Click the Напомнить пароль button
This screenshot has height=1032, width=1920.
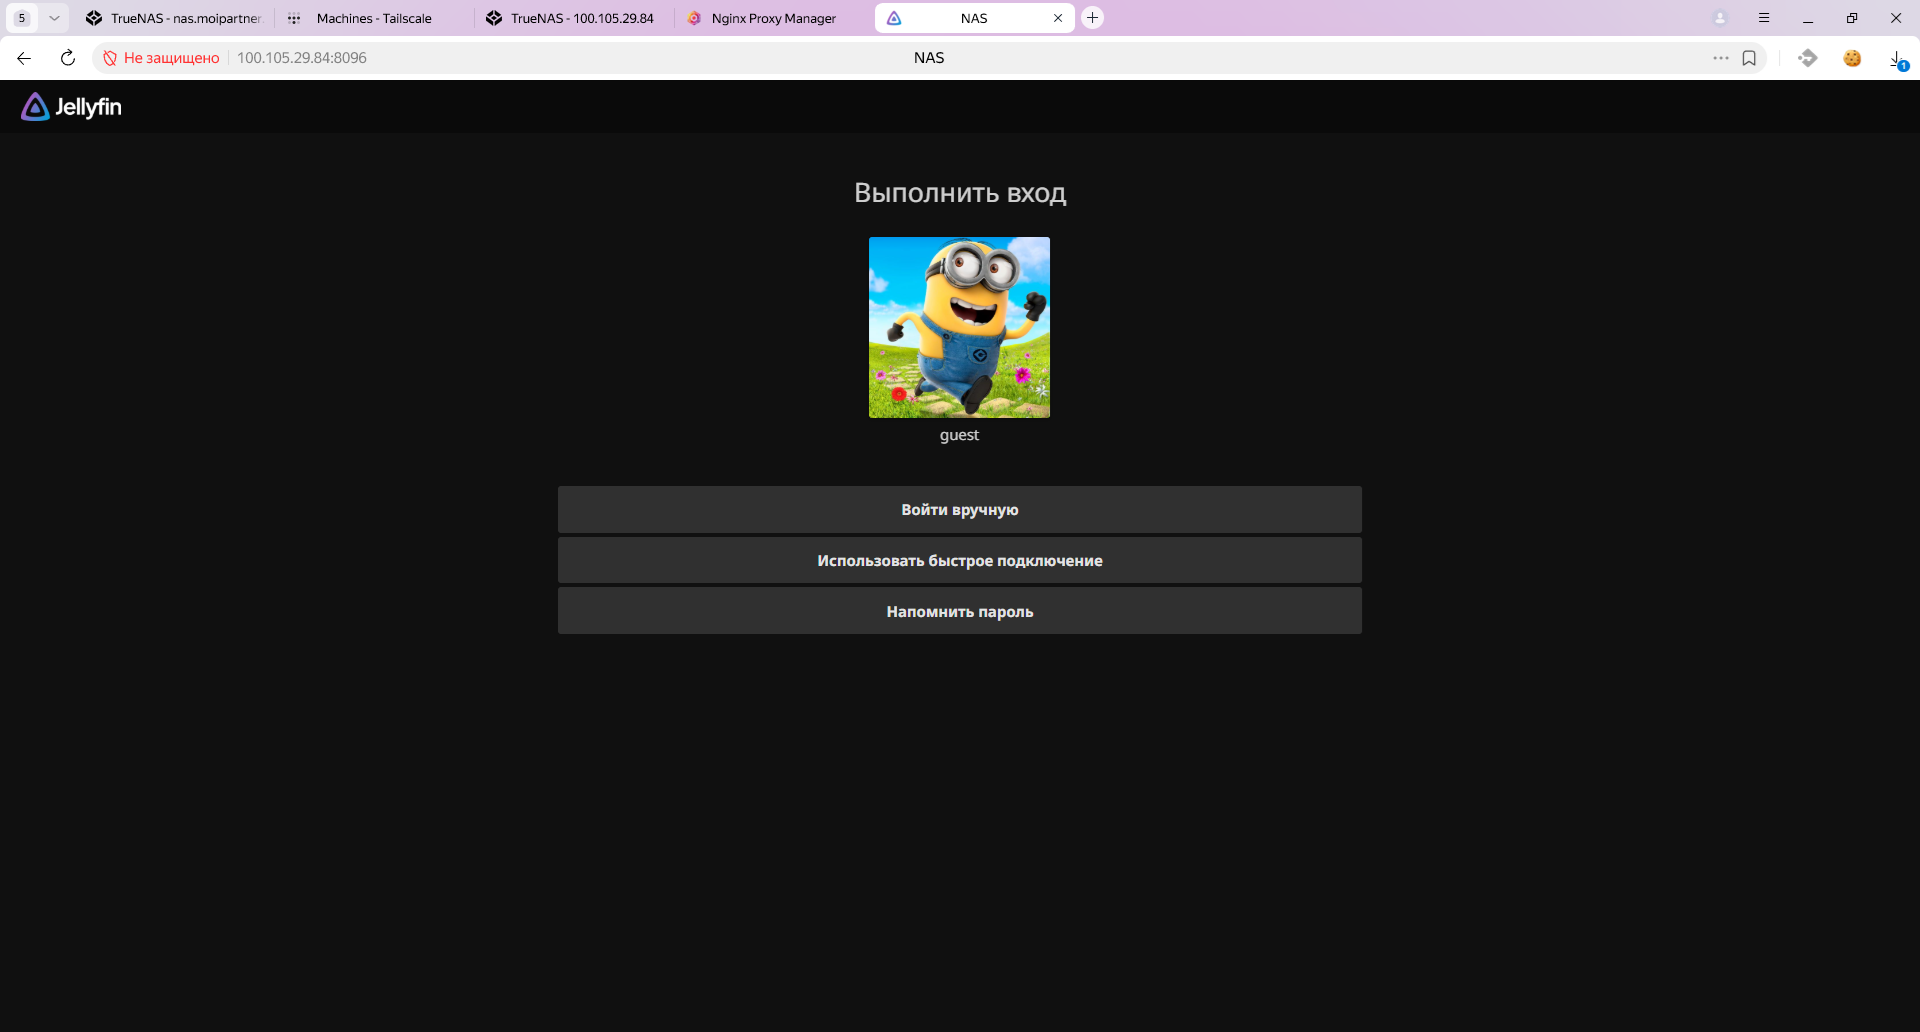tap(959, 612)
